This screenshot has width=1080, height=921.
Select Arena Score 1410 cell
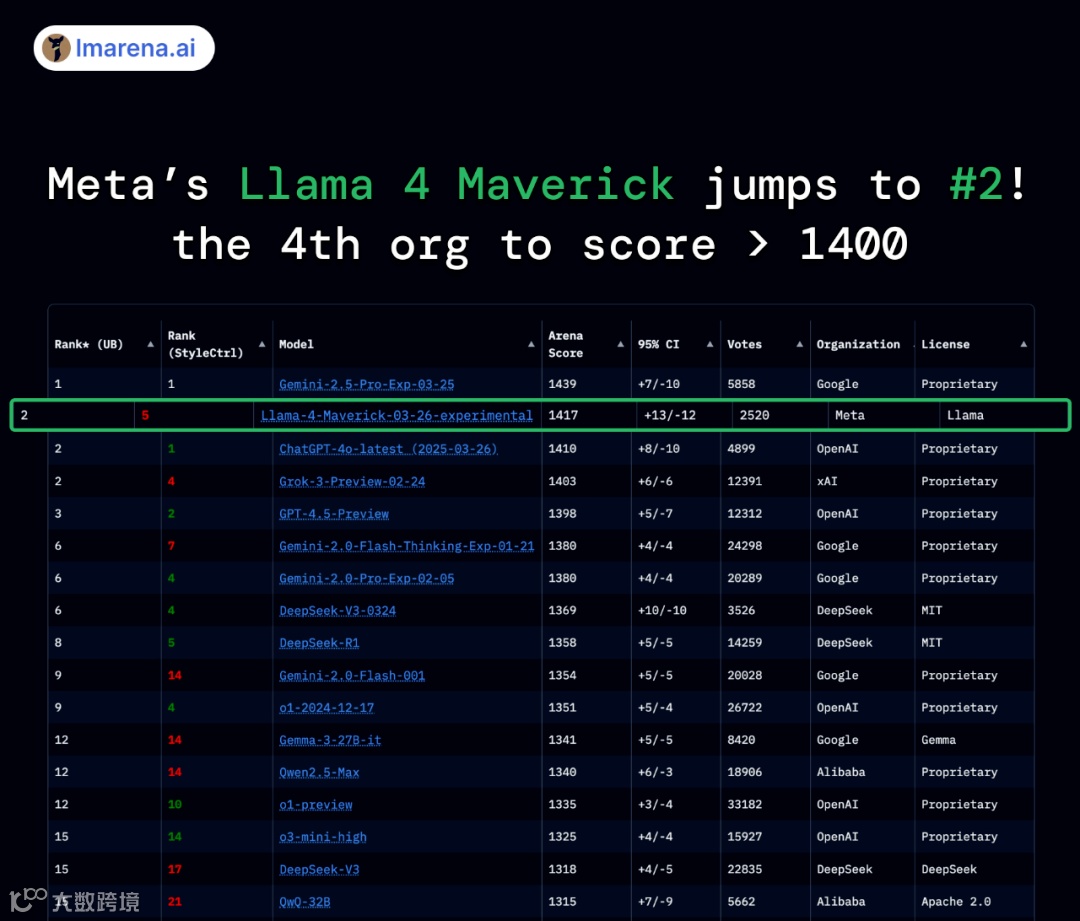pyautogui.click(x=562, y=449)
